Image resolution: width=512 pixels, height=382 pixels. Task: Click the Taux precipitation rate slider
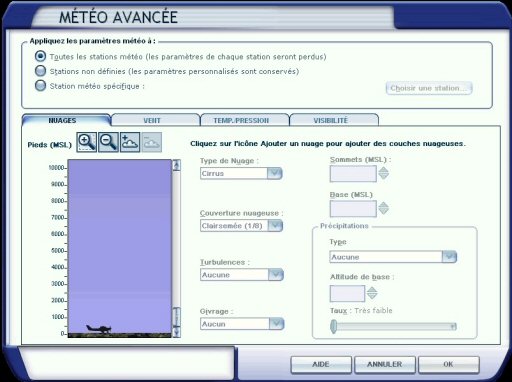pyautogui.click(x=393, y=326)
